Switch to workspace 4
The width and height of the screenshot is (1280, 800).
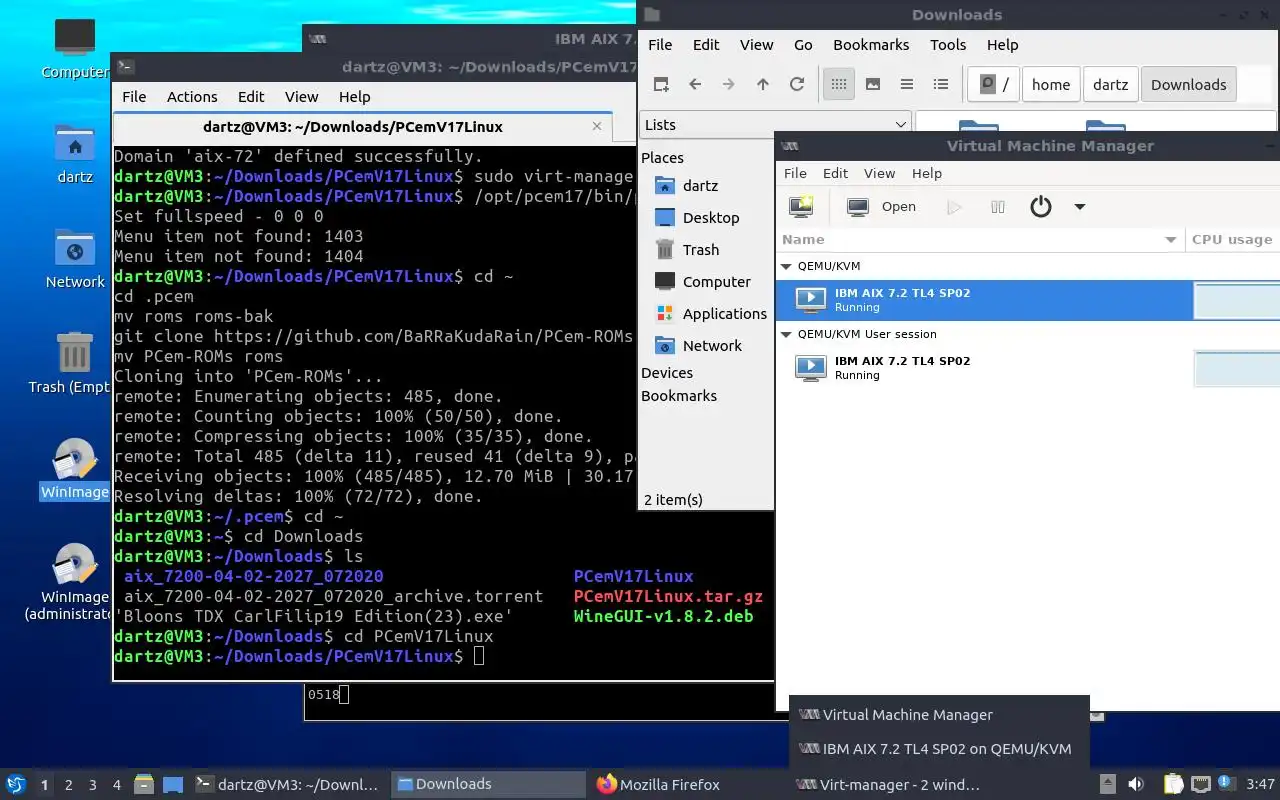coord(117,785)
